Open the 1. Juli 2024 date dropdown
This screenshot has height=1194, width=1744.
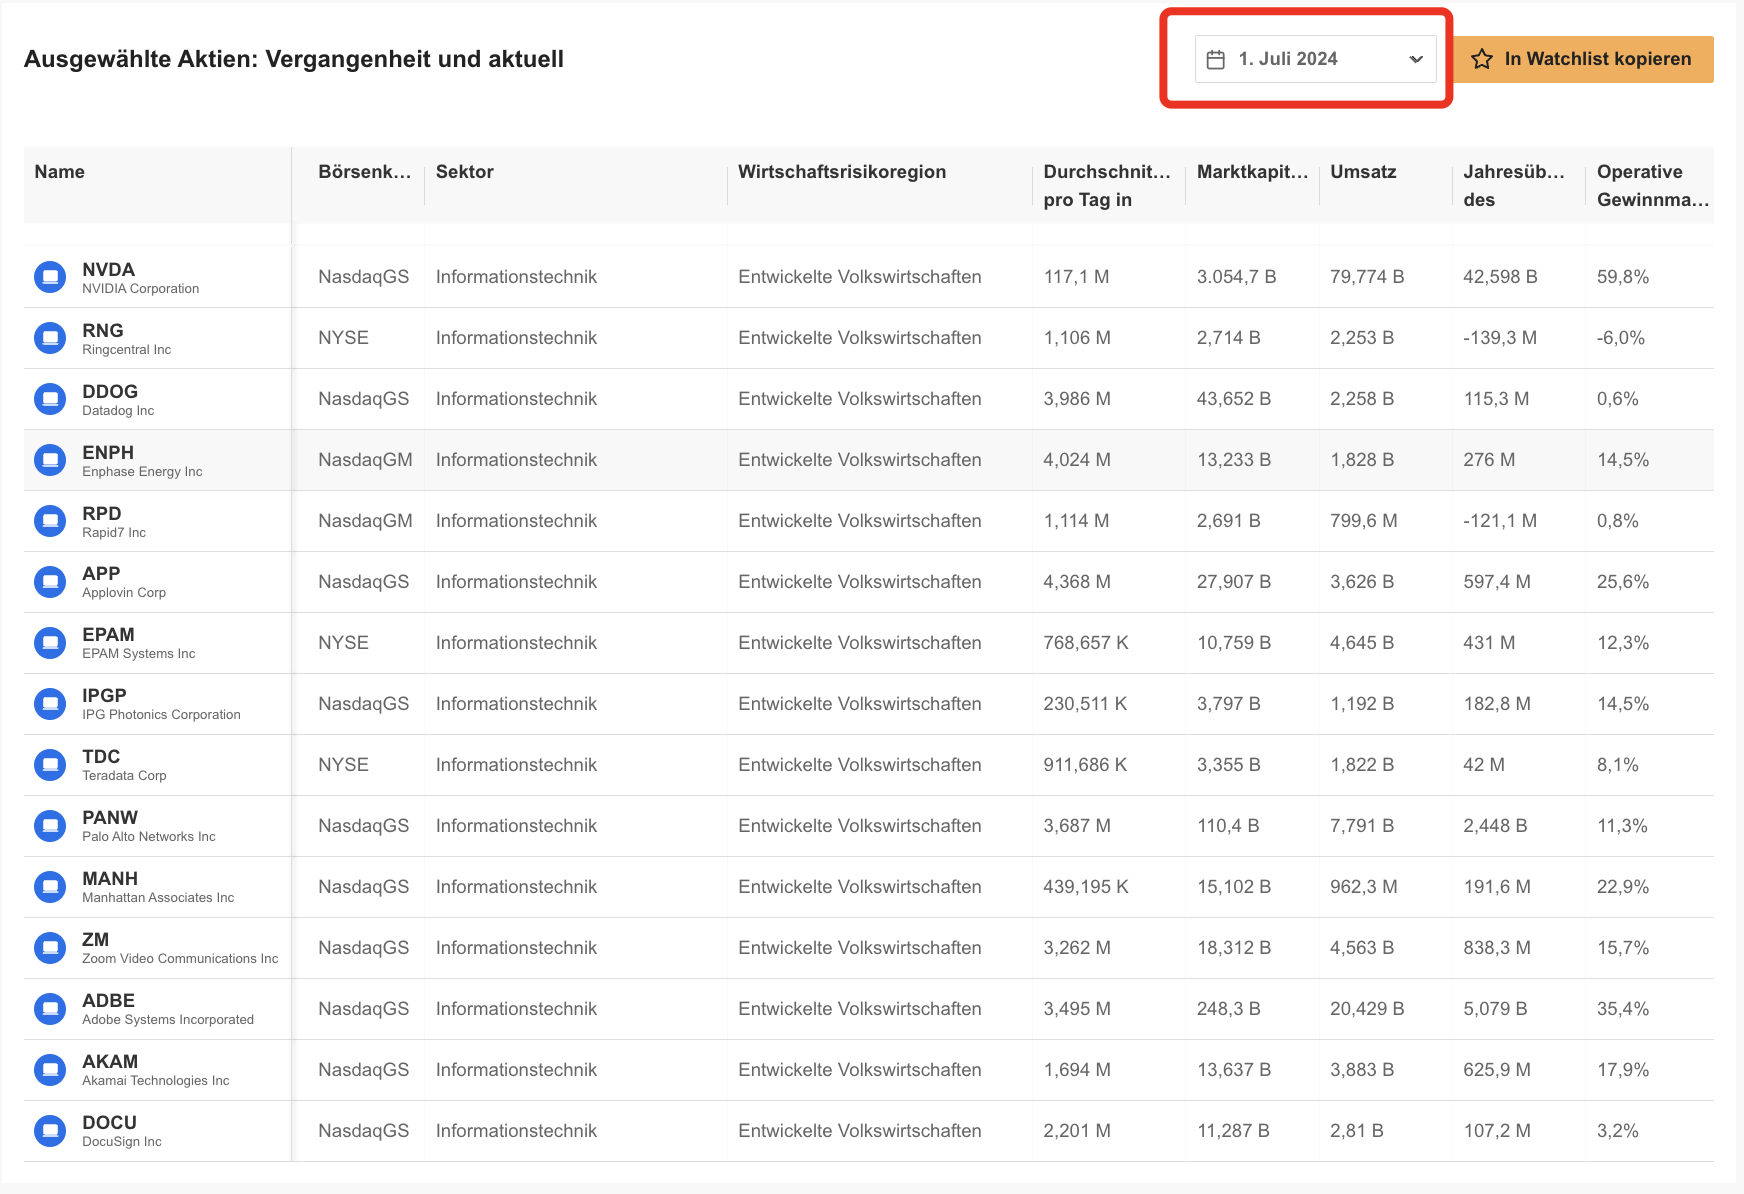click(x=1315, y=59)
